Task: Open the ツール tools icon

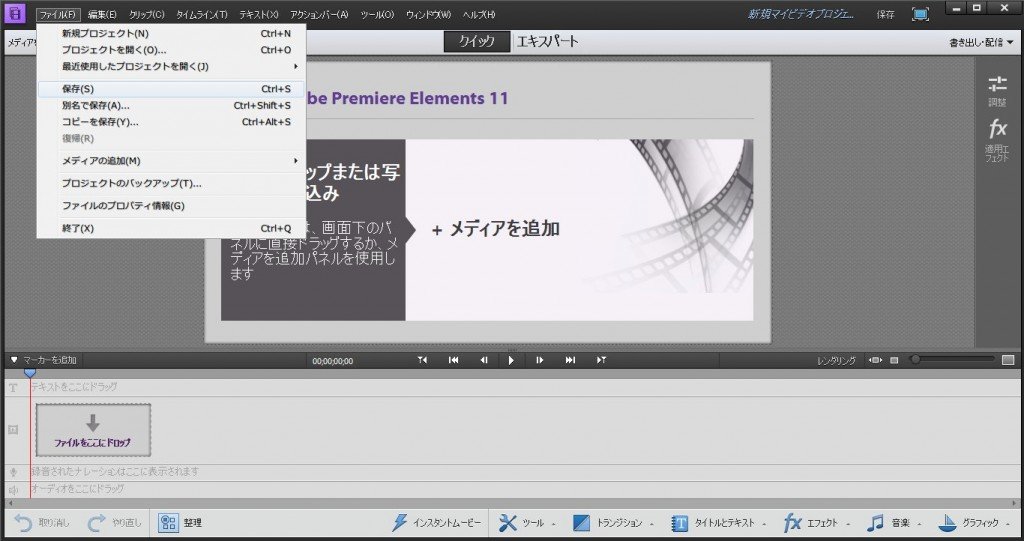Action: pos(507,523)
